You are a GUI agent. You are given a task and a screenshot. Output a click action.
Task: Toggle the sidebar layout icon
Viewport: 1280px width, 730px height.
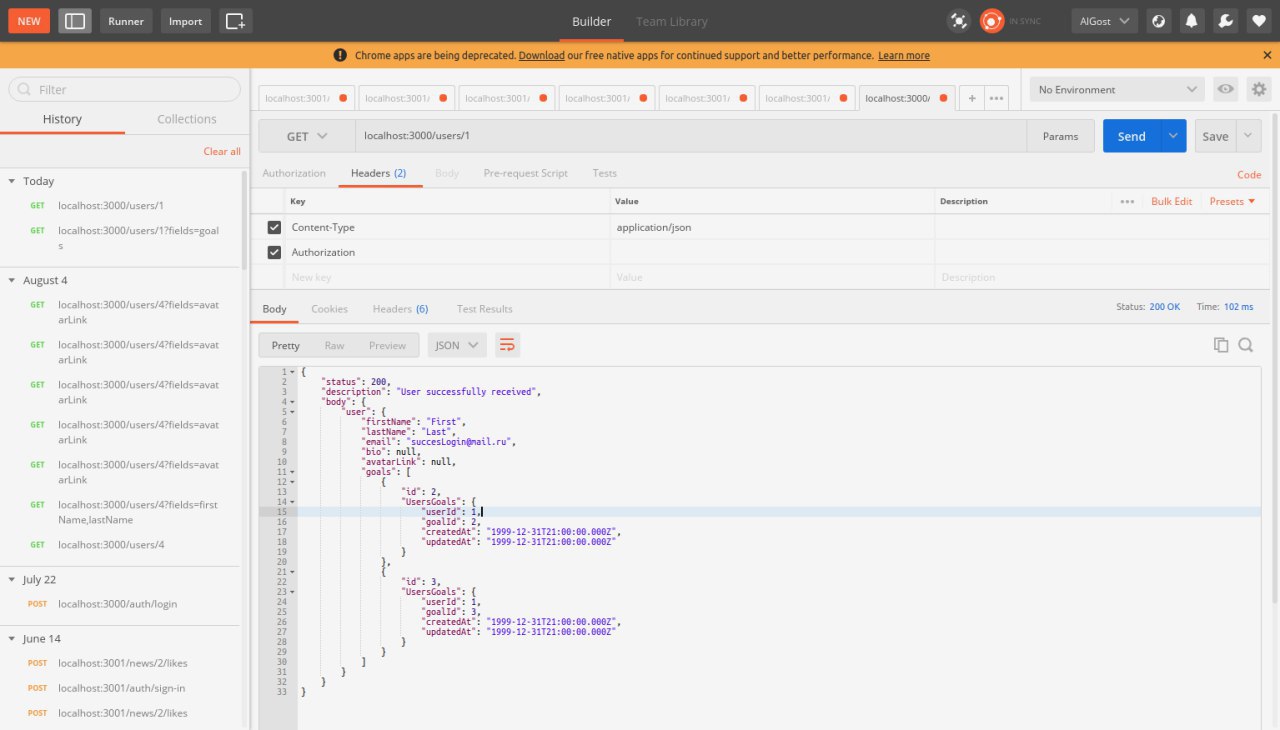coord(75,21)
